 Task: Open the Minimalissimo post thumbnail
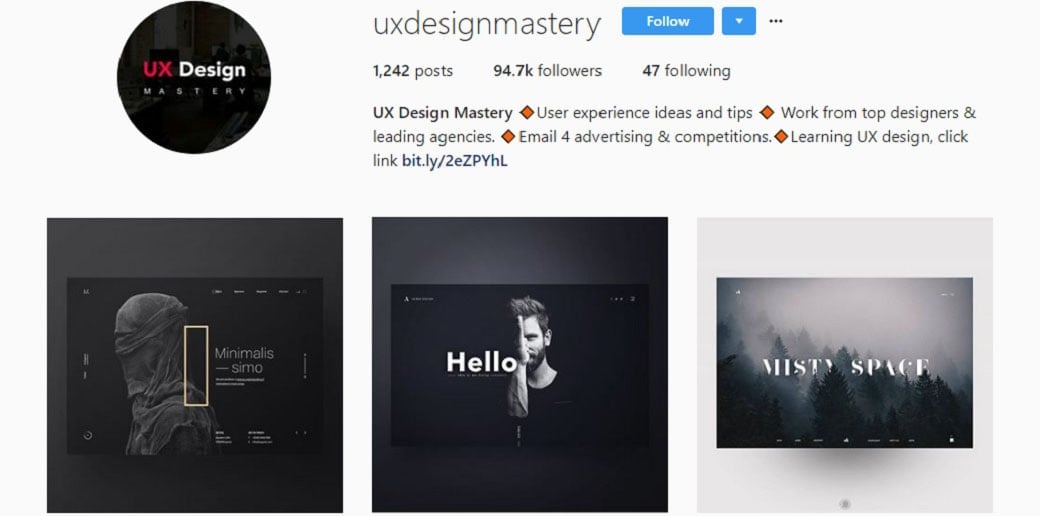pyautogui.click(x=195, y=365)
